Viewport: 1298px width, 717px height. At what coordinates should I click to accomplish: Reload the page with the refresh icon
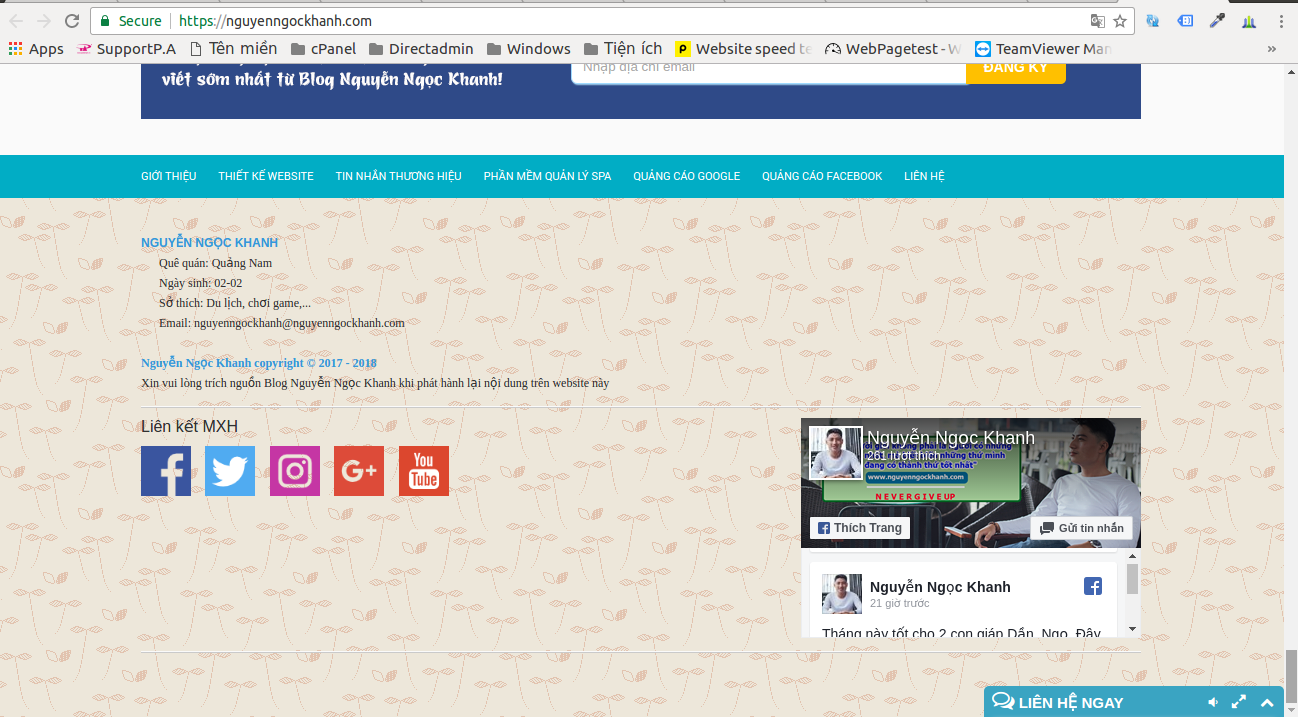(72, 21)
